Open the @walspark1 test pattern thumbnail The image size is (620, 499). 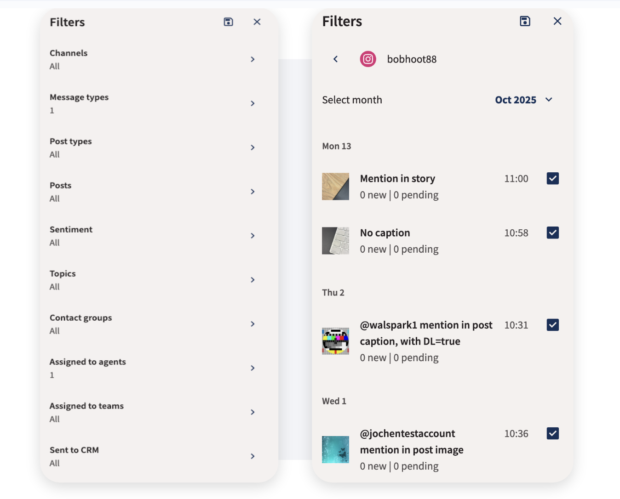(x=335, y=341)
